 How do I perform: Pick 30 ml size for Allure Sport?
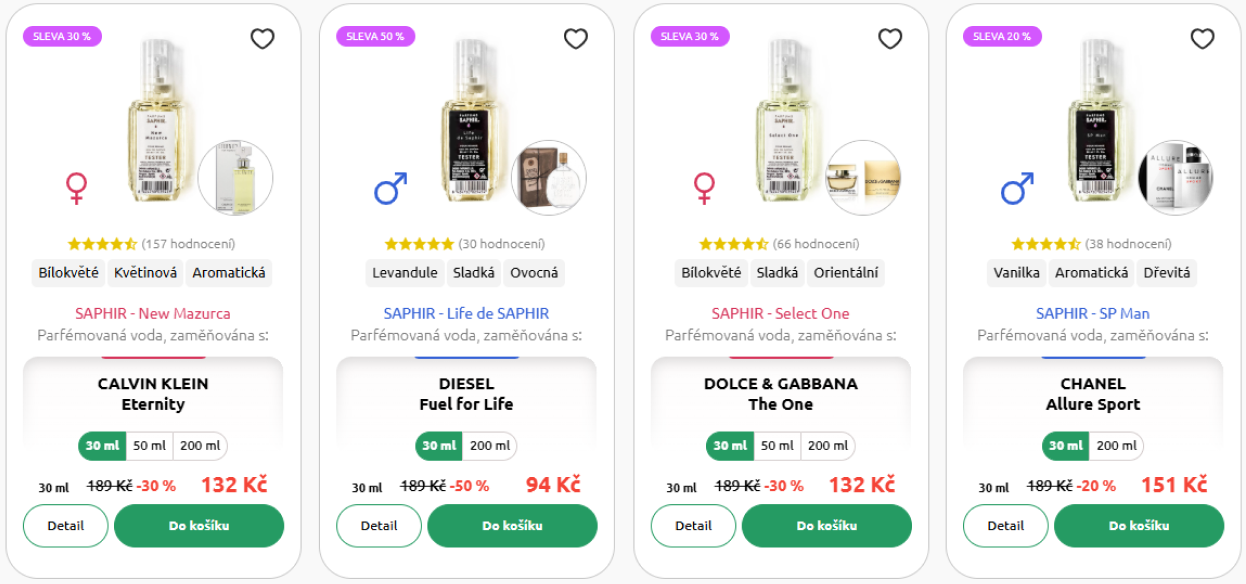click(1065, 446)
